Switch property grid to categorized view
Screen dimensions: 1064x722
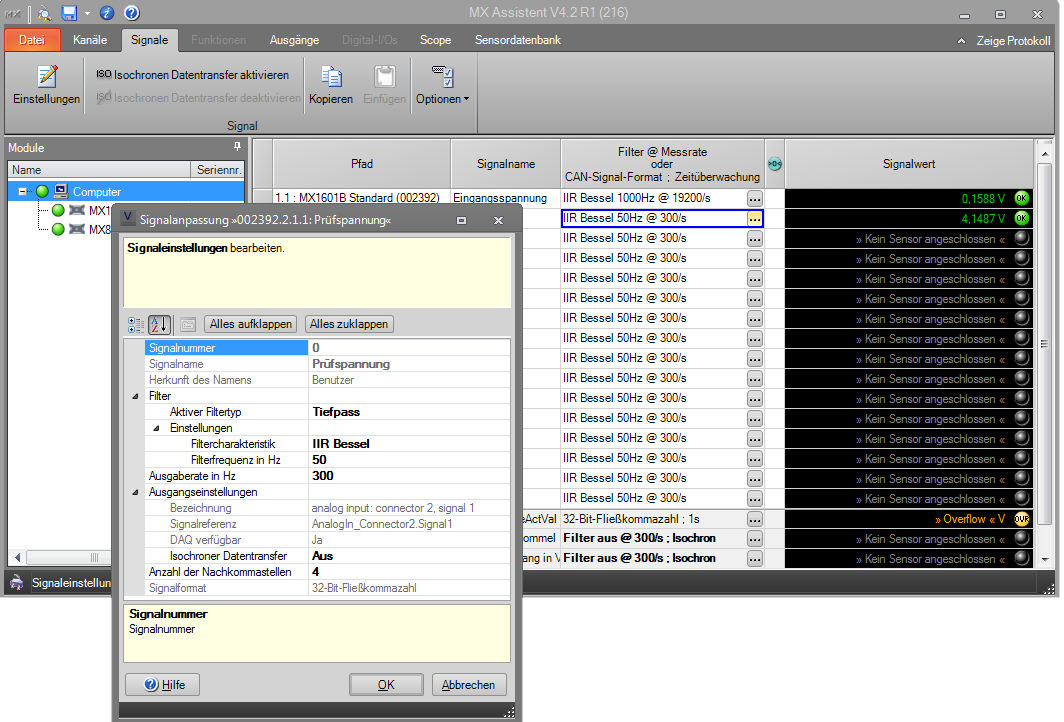pos(136,324)
